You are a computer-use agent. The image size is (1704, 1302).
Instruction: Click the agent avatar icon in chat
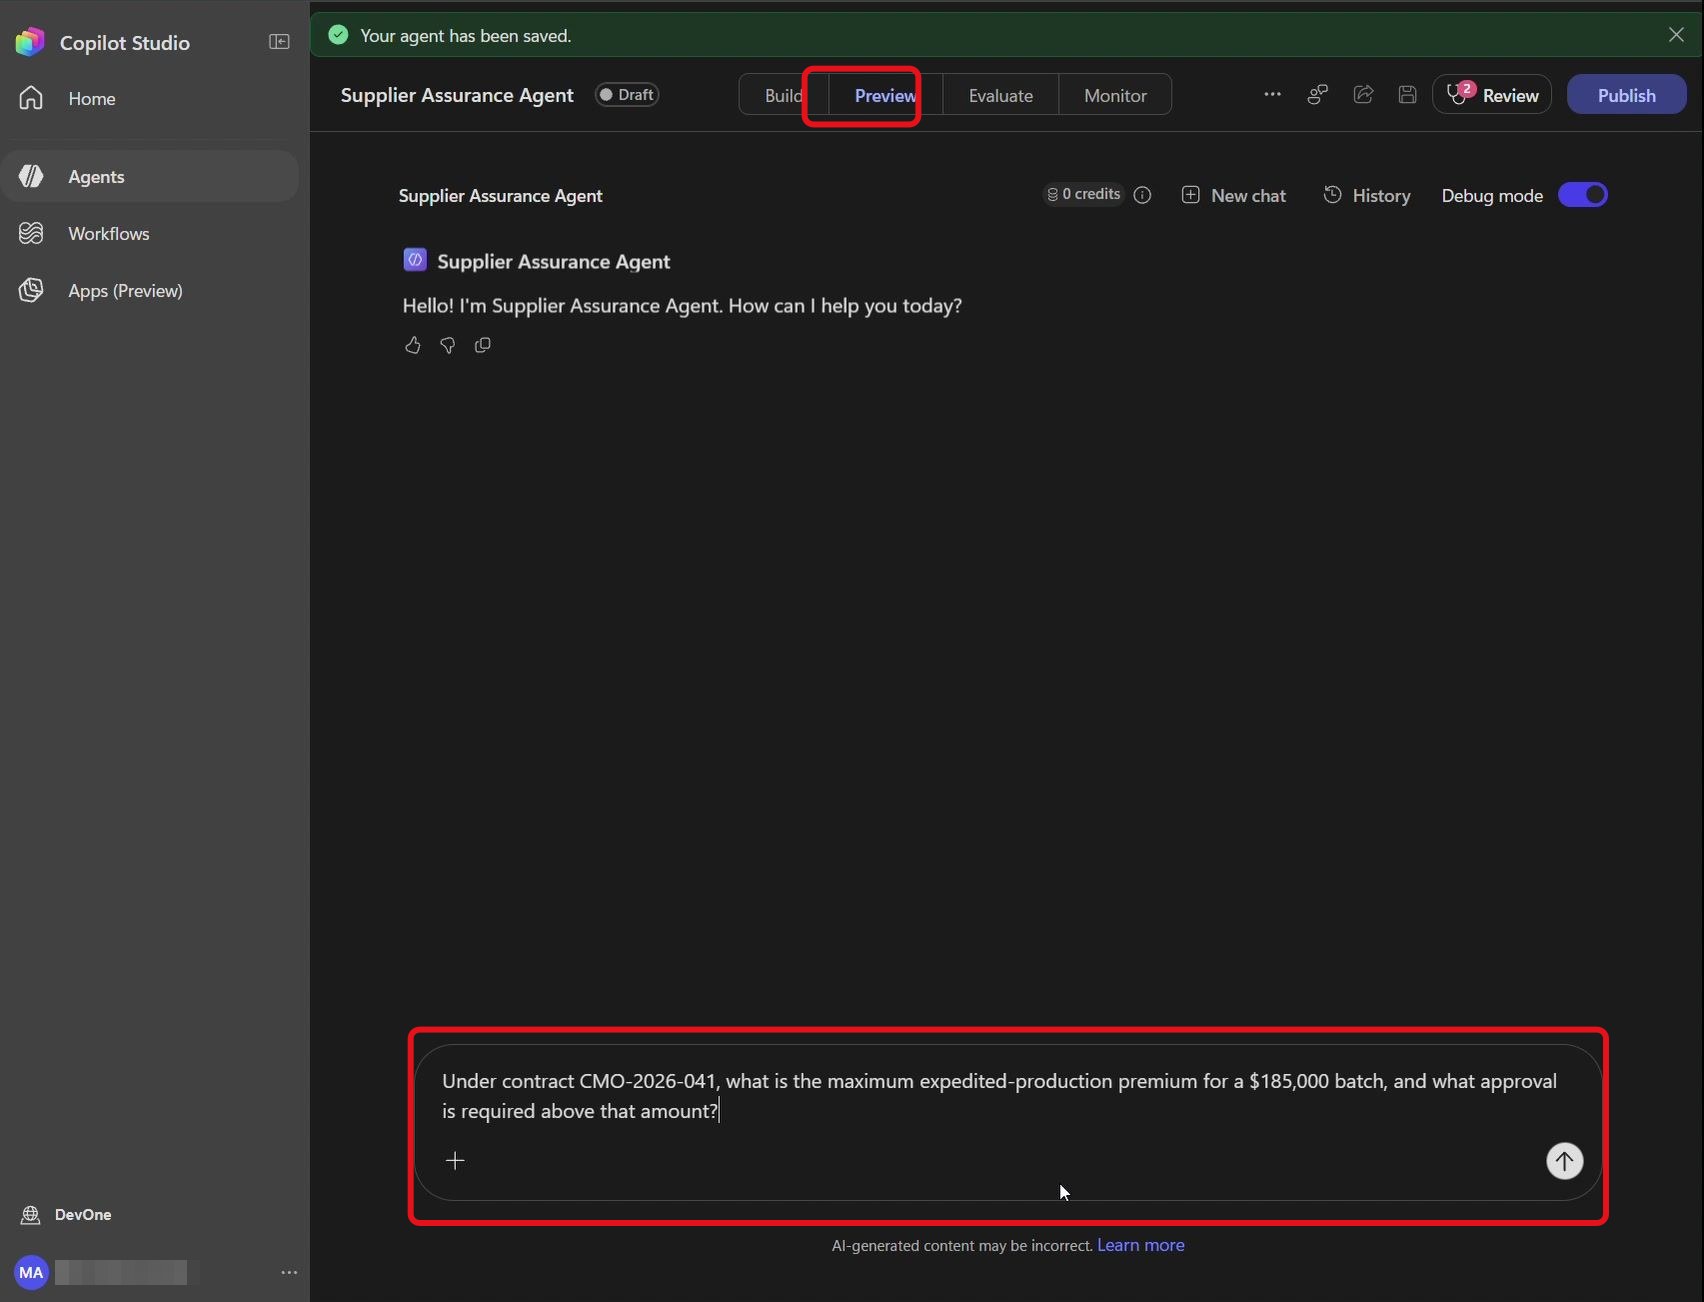pyautogui.click(x=414, y=260)
